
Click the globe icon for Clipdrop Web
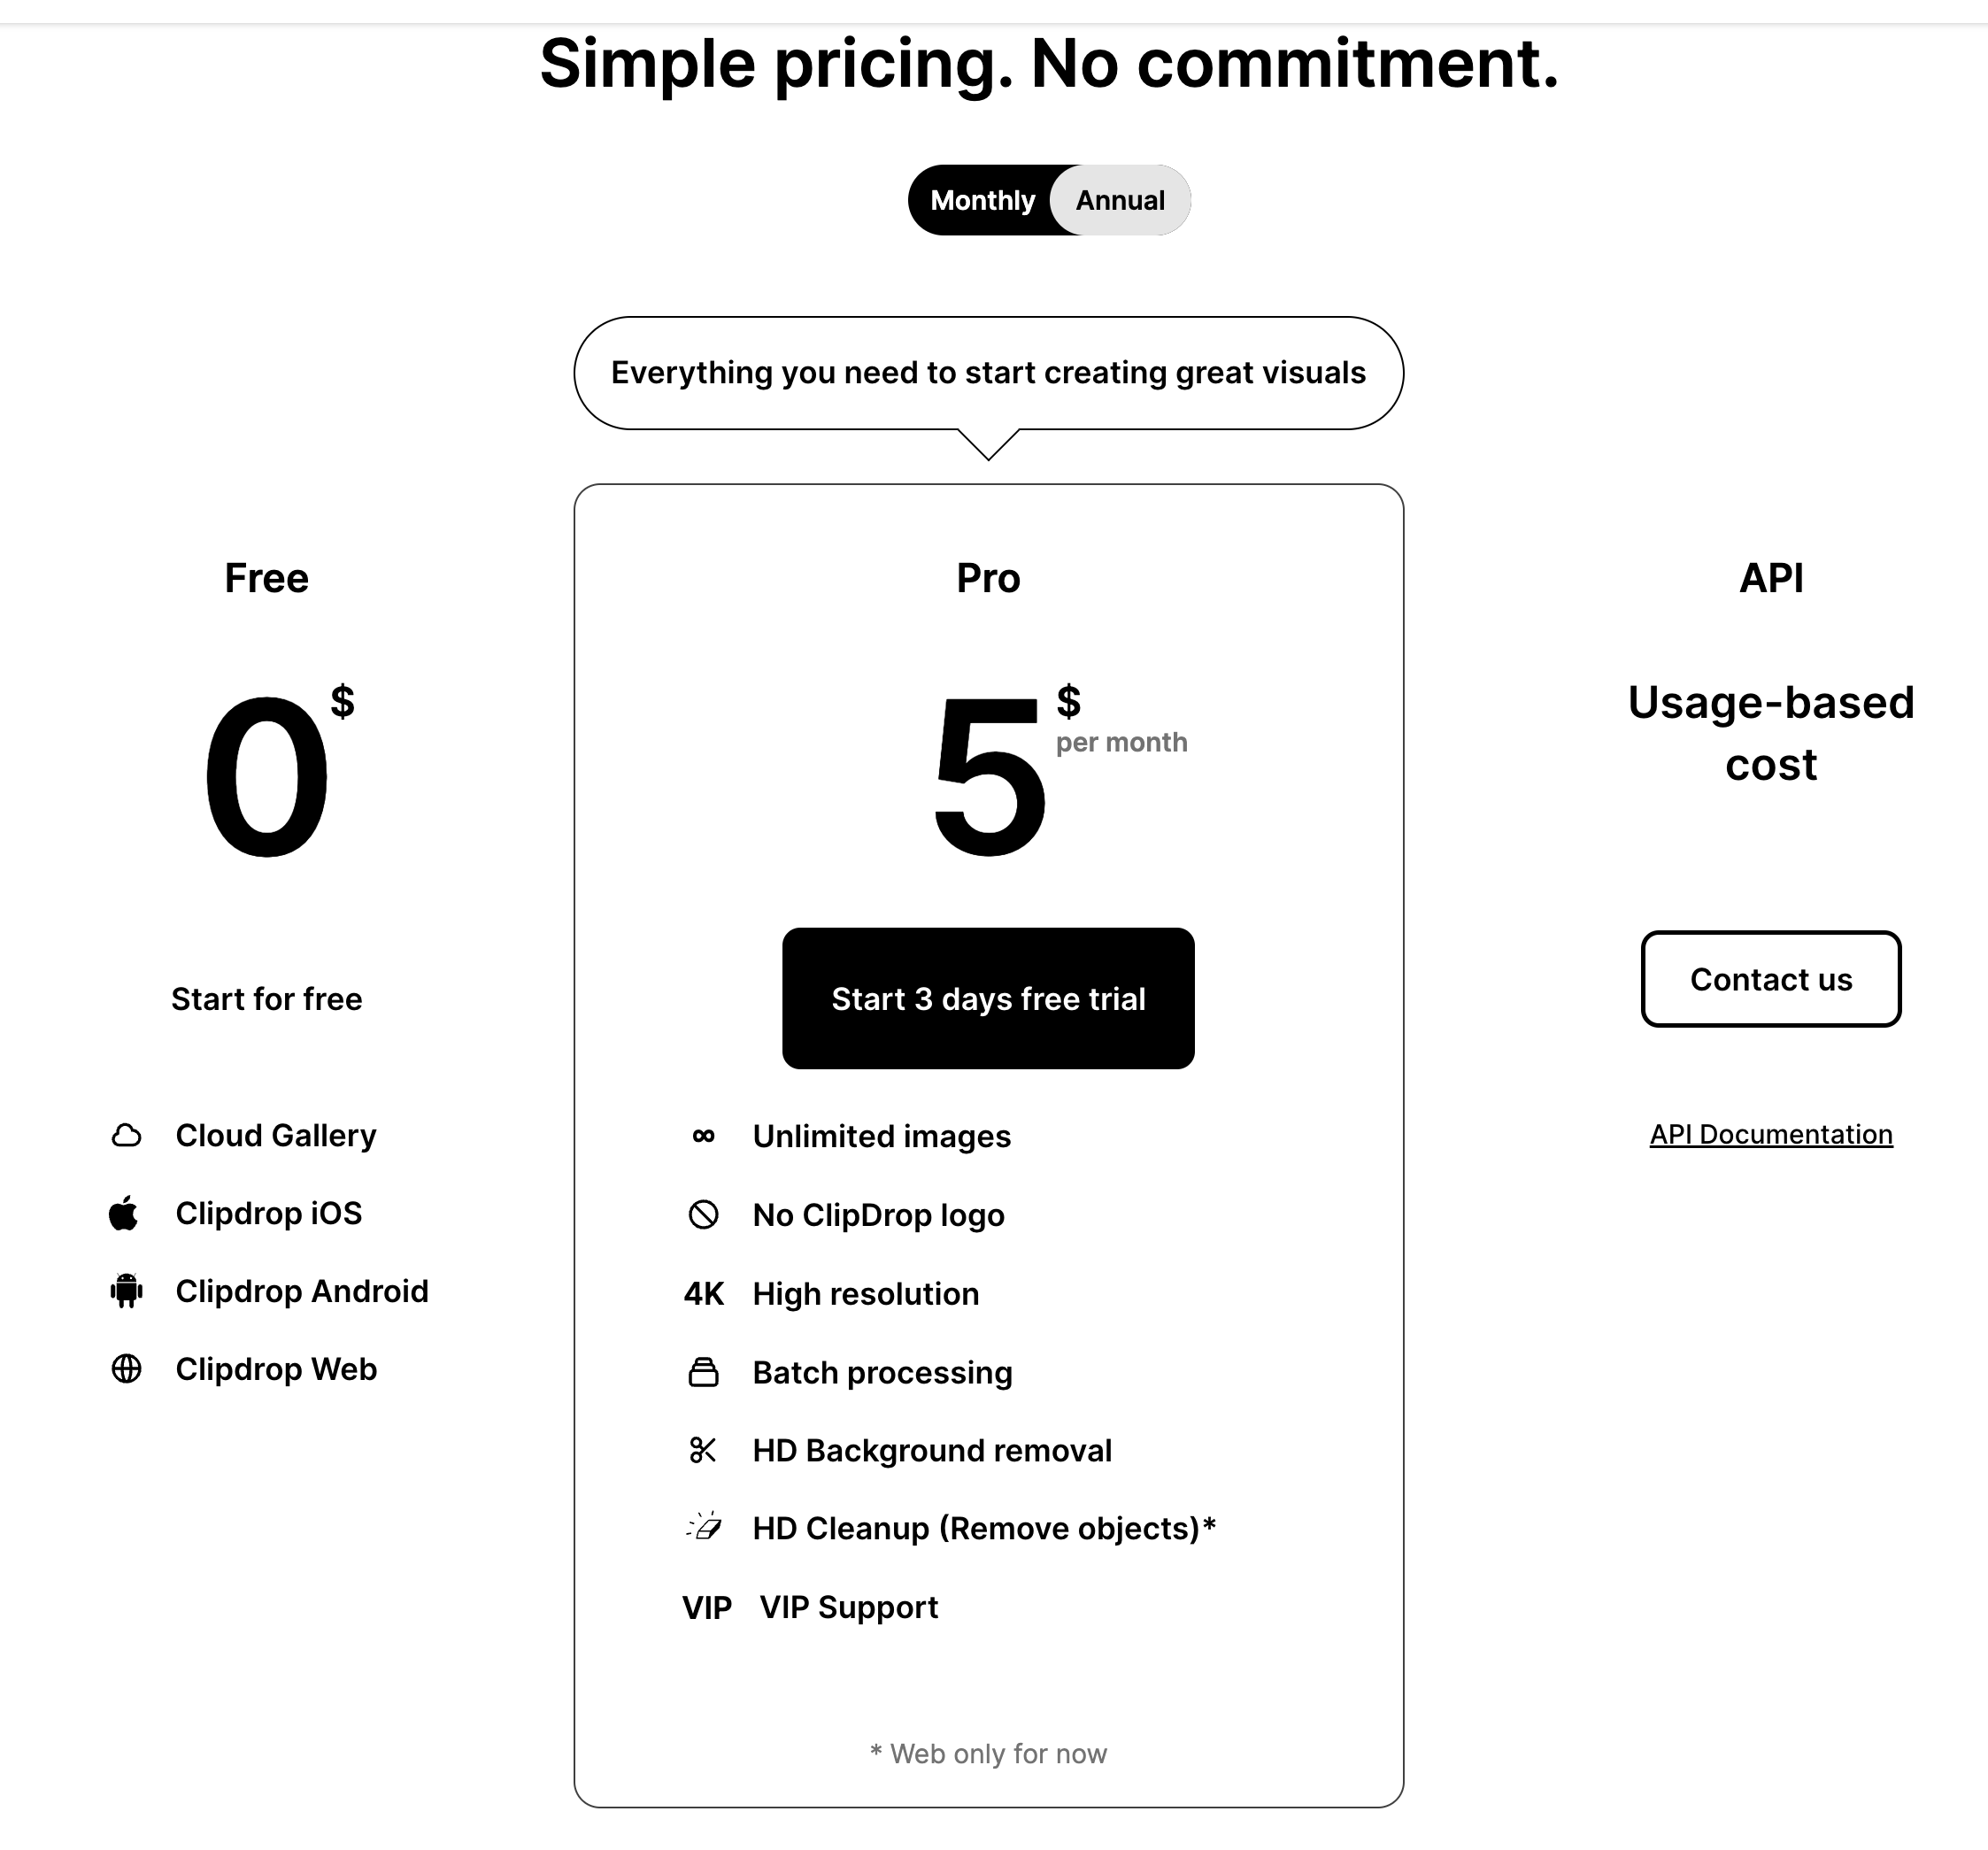tap(126, 1369)
